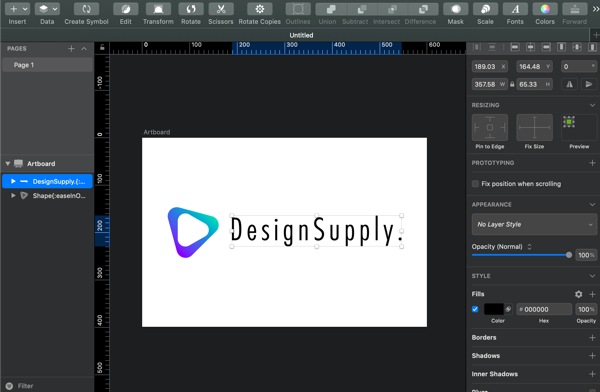The height and width of the screenshot is (392, 600).
Task: Open the Colors picker from toolbar
Action: [545, 9]
